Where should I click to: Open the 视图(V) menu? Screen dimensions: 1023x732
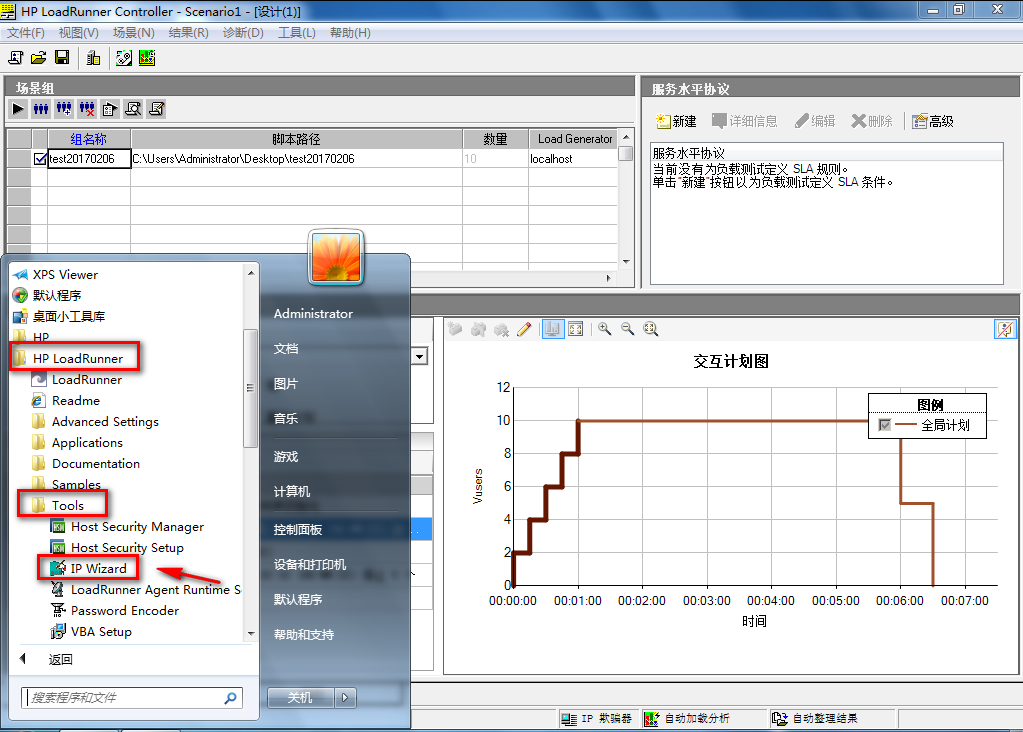78,33
